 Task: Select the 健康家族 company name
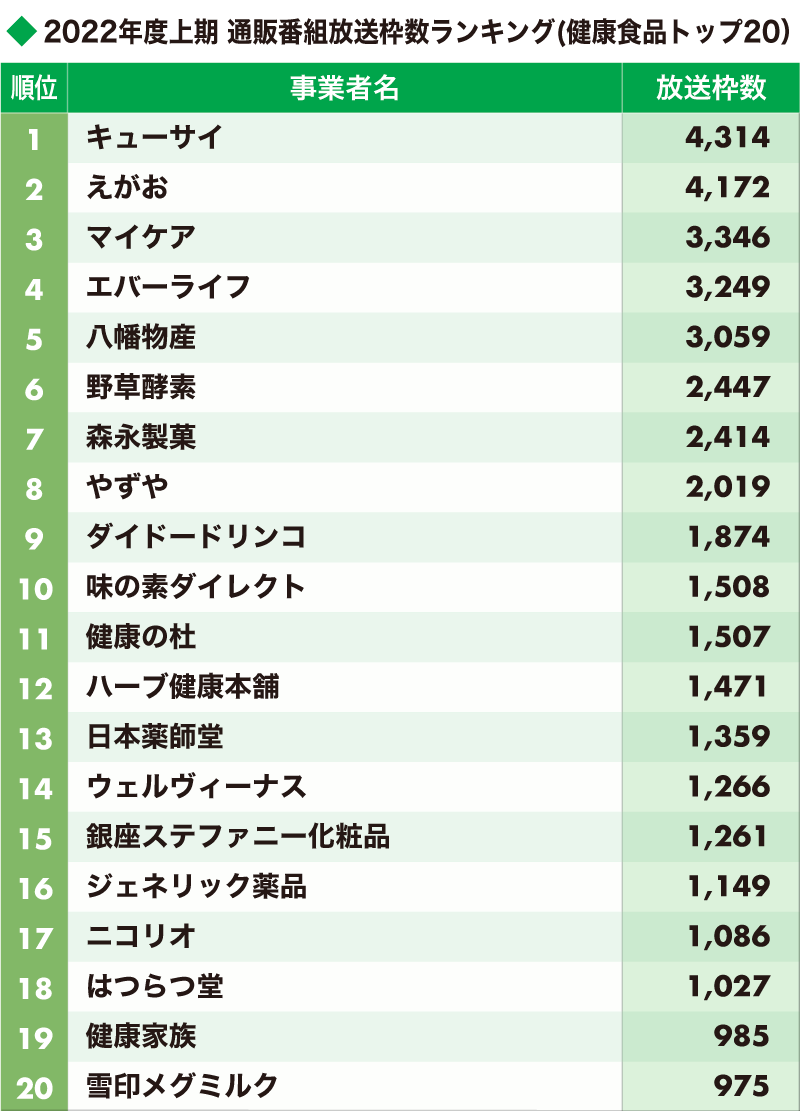click(140, 1036)
